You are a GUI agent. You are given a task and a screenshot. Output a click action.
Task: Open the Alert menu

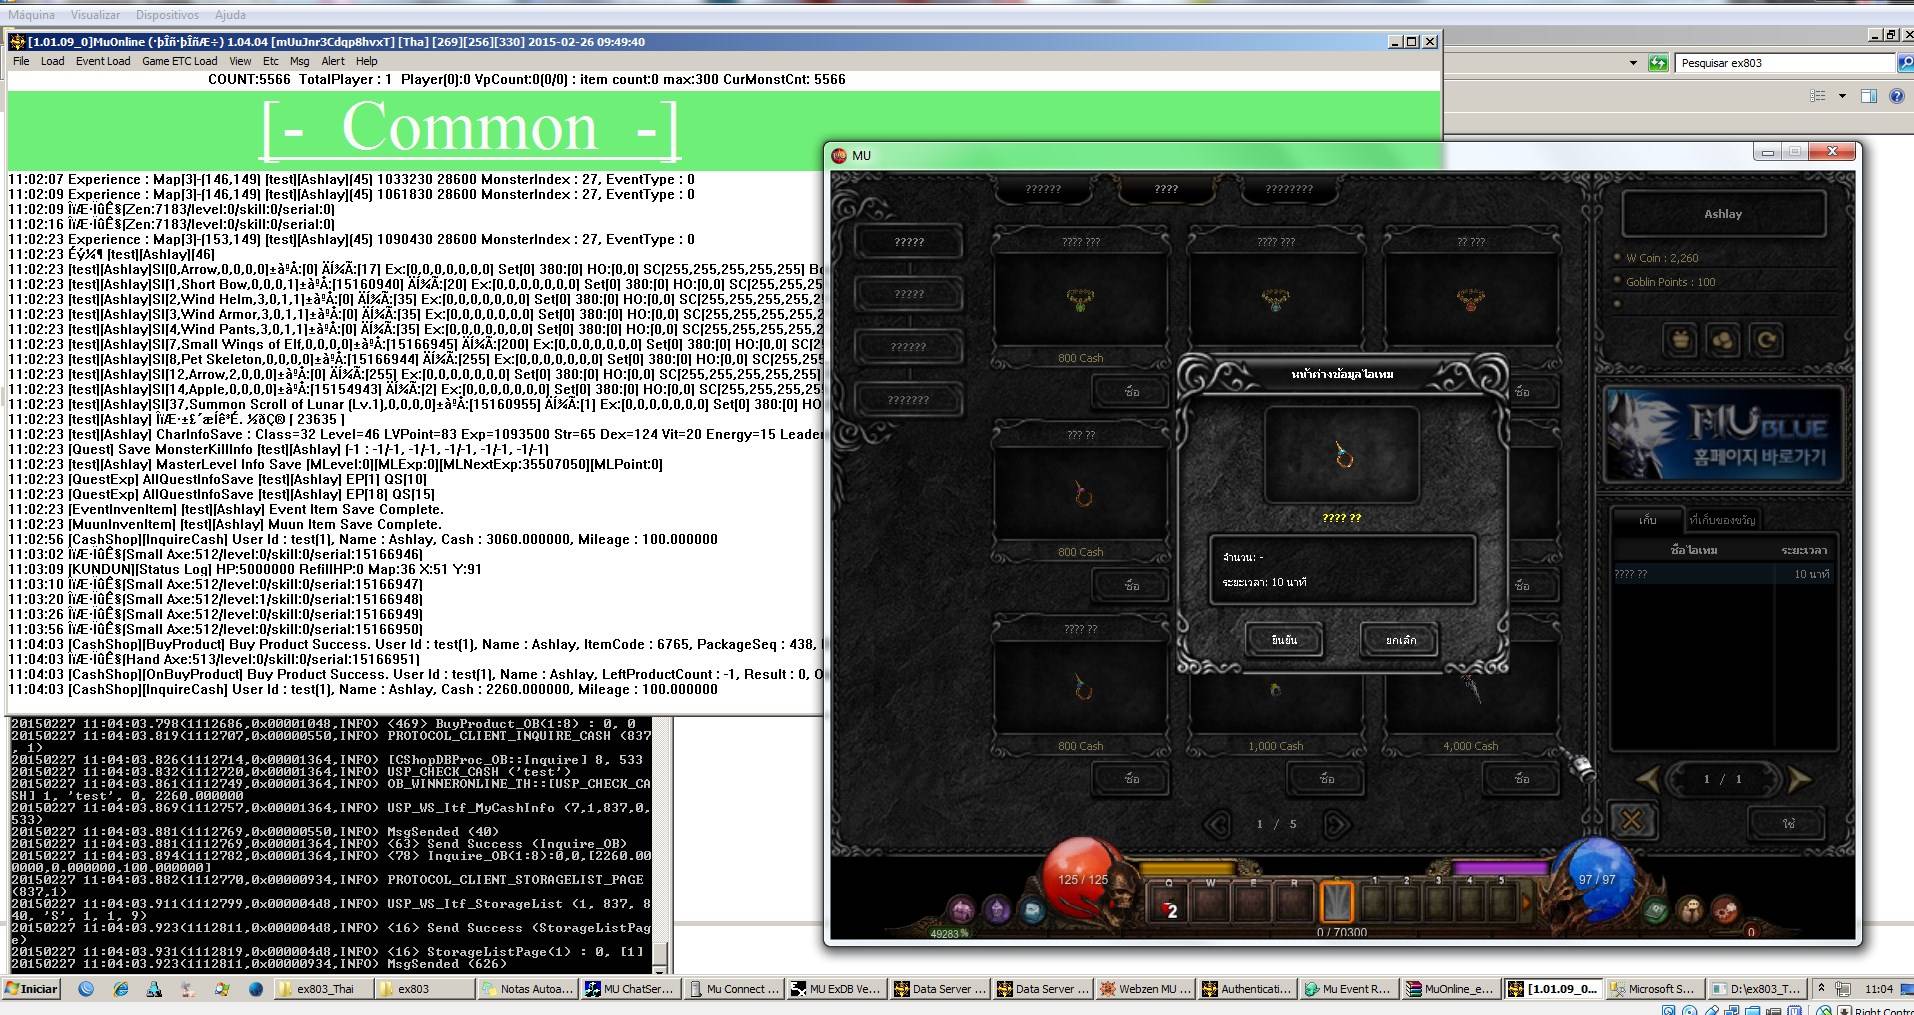pos(333,61)
